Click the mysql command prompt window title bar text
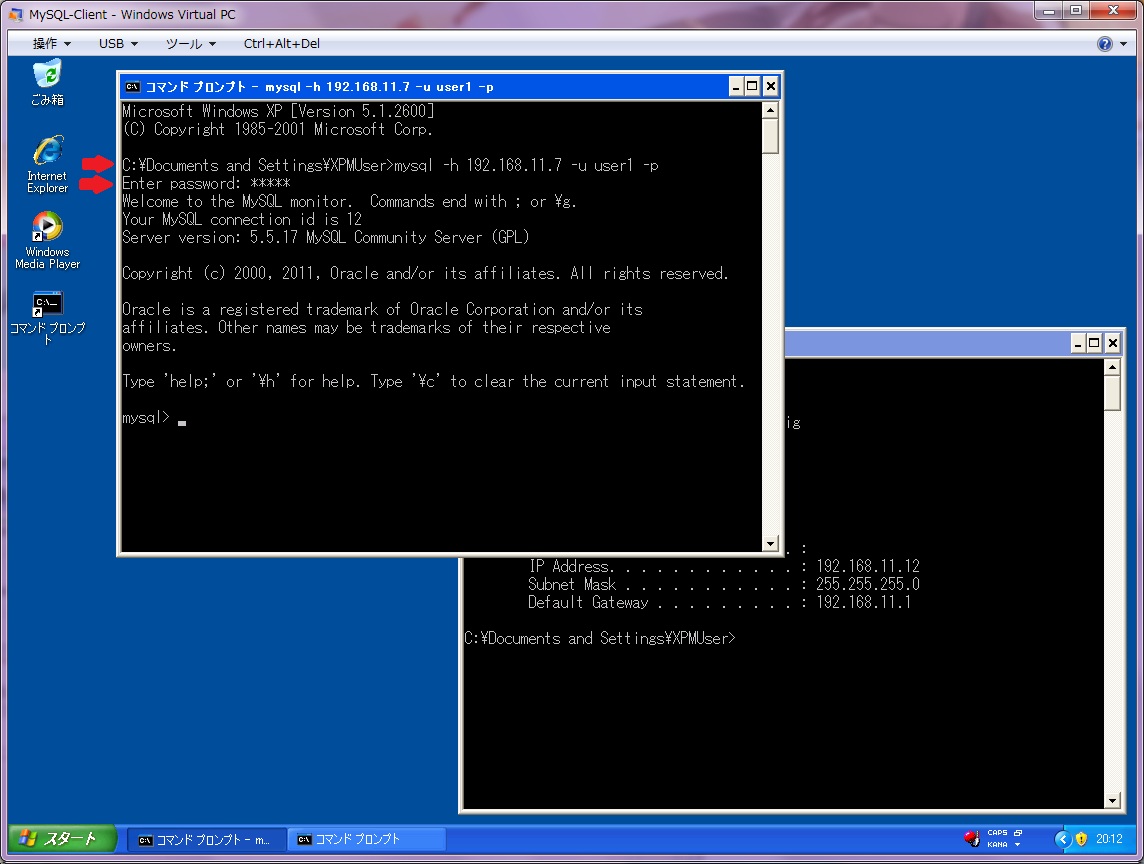This screenshot has width=1144, height=864. pyautogui.click(x=320, y=87)
